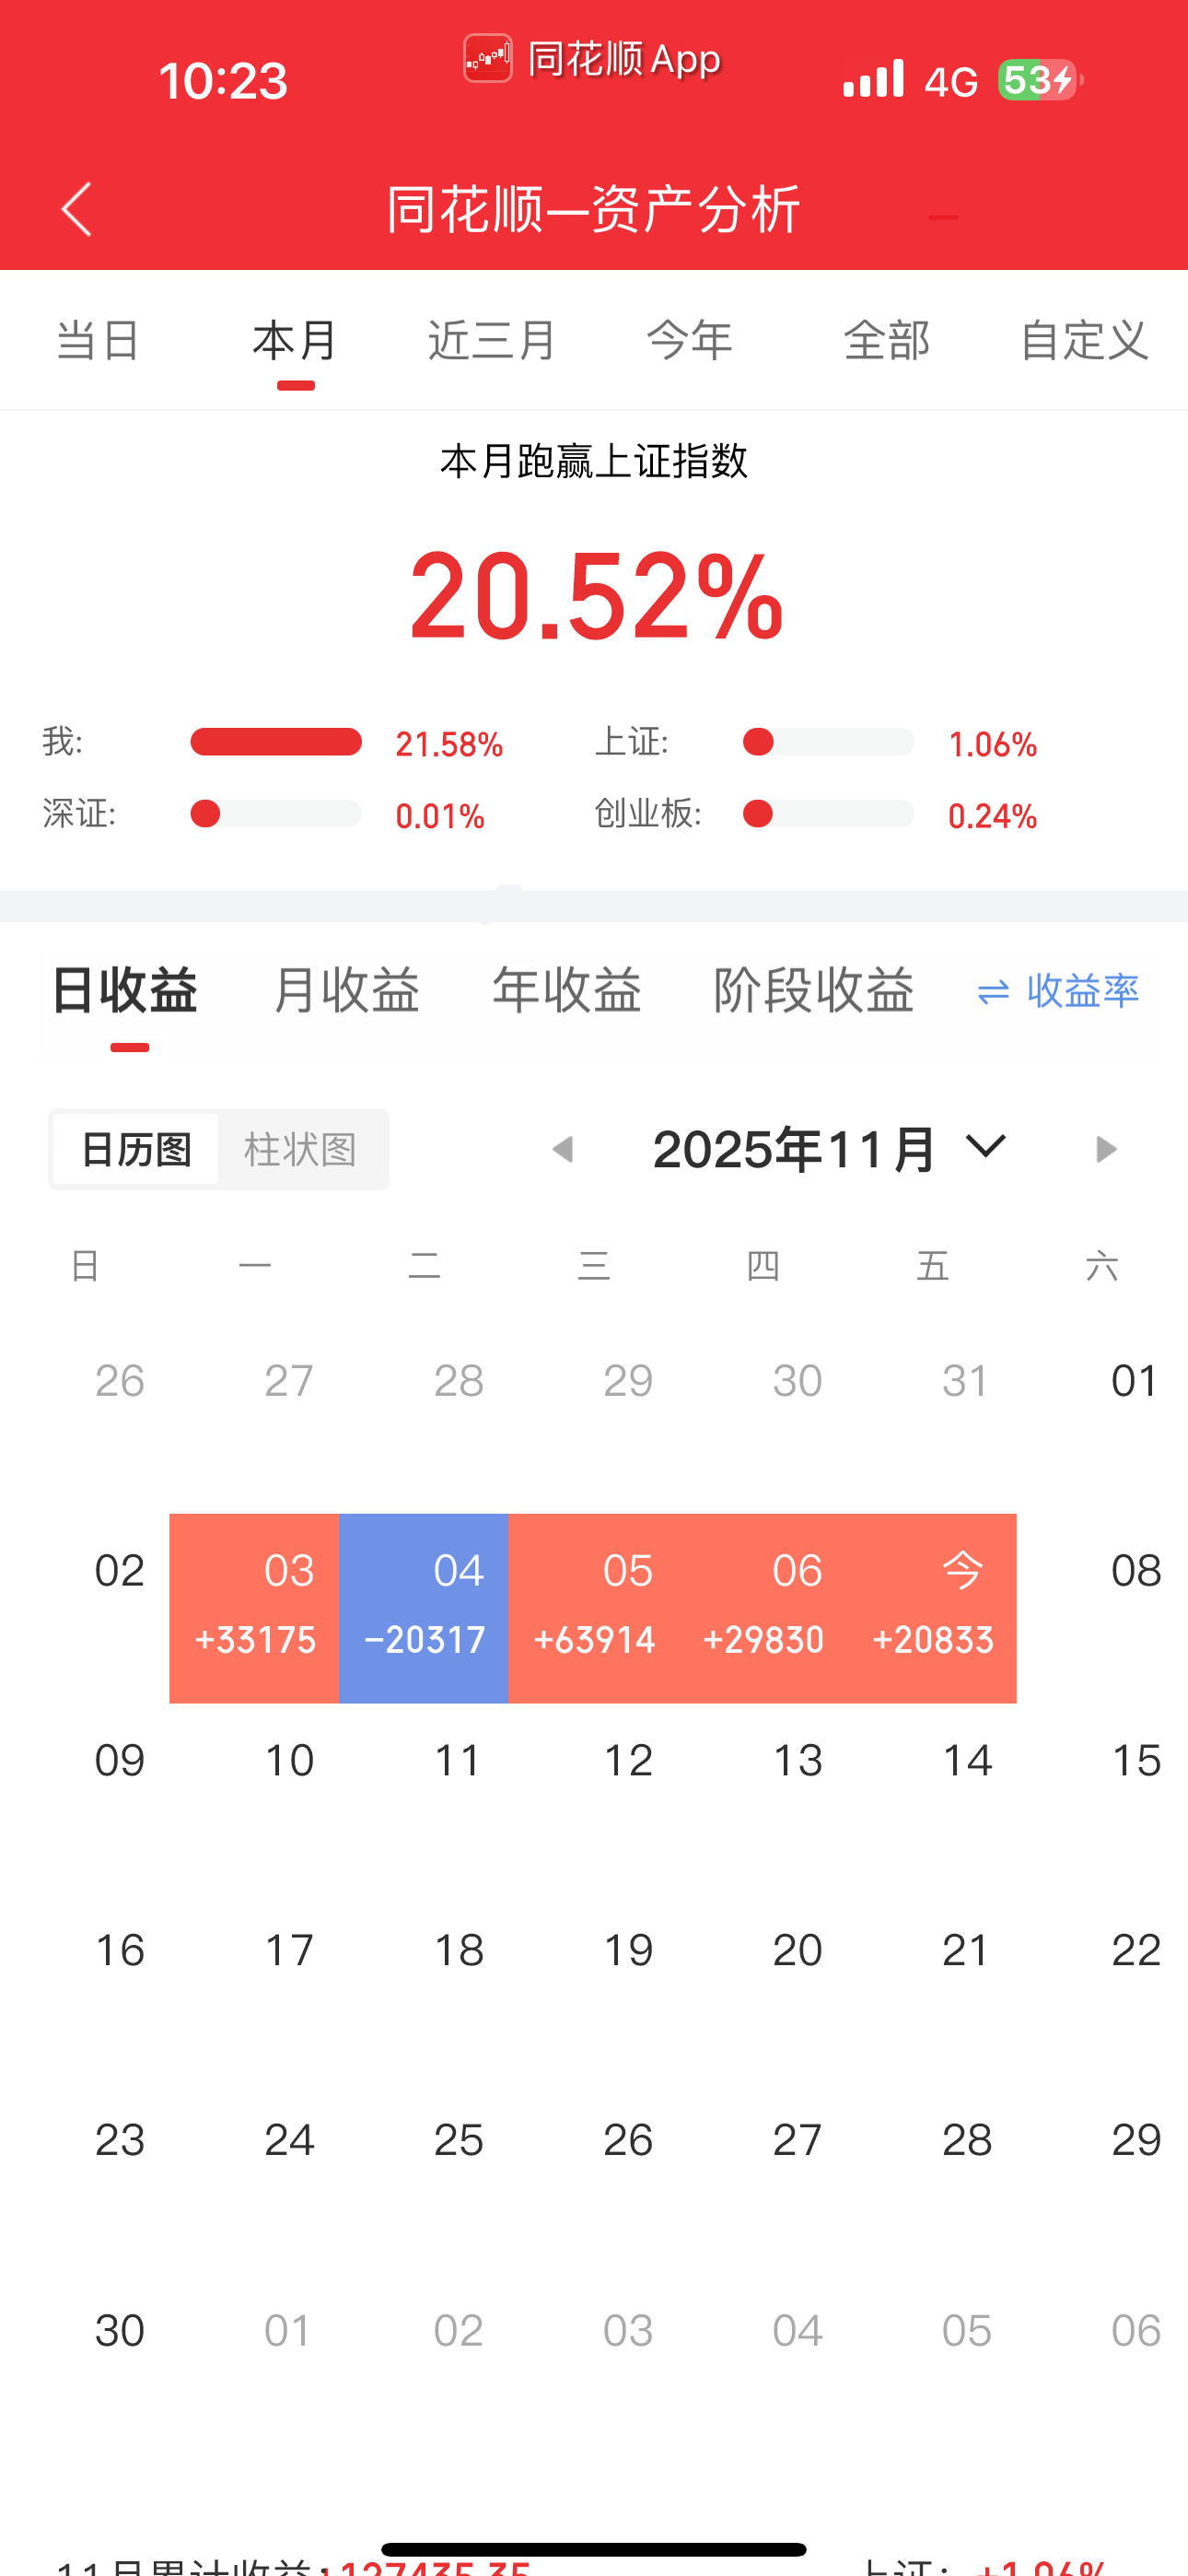Select calendar day 01 in first row

[1135, 1381]
